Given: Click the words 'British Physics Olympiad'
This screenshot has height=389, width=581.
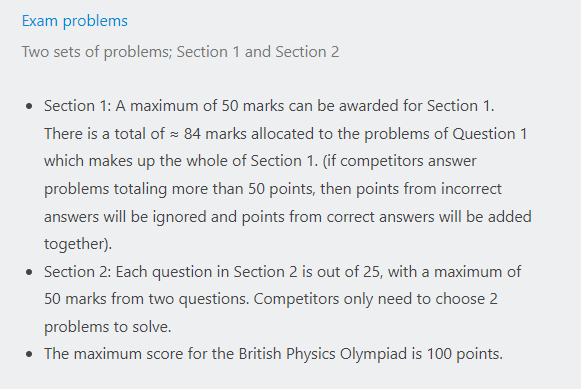Looking at the screenshot, I should pyautogui.click(x=322, y=354).
